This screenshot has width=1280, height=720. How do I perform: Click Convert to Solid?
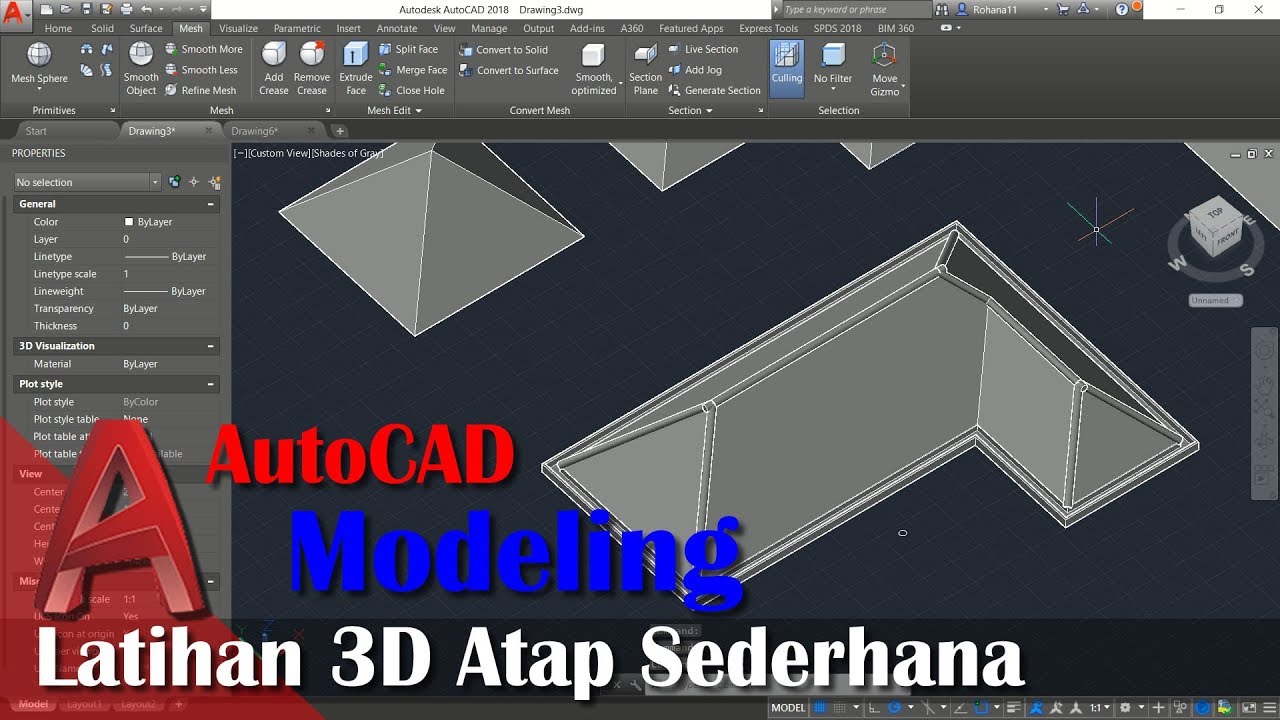coord(503,50)
